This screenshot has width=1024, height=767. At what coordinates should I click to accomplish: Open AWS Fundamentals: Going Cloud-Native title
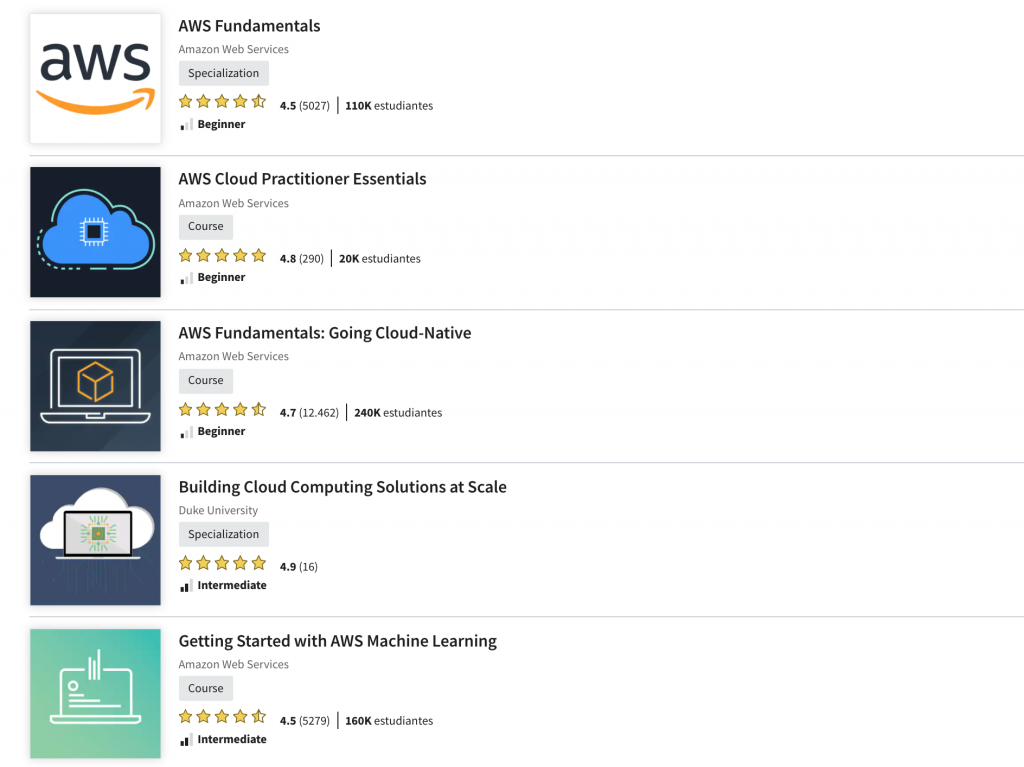pos(324,333)
